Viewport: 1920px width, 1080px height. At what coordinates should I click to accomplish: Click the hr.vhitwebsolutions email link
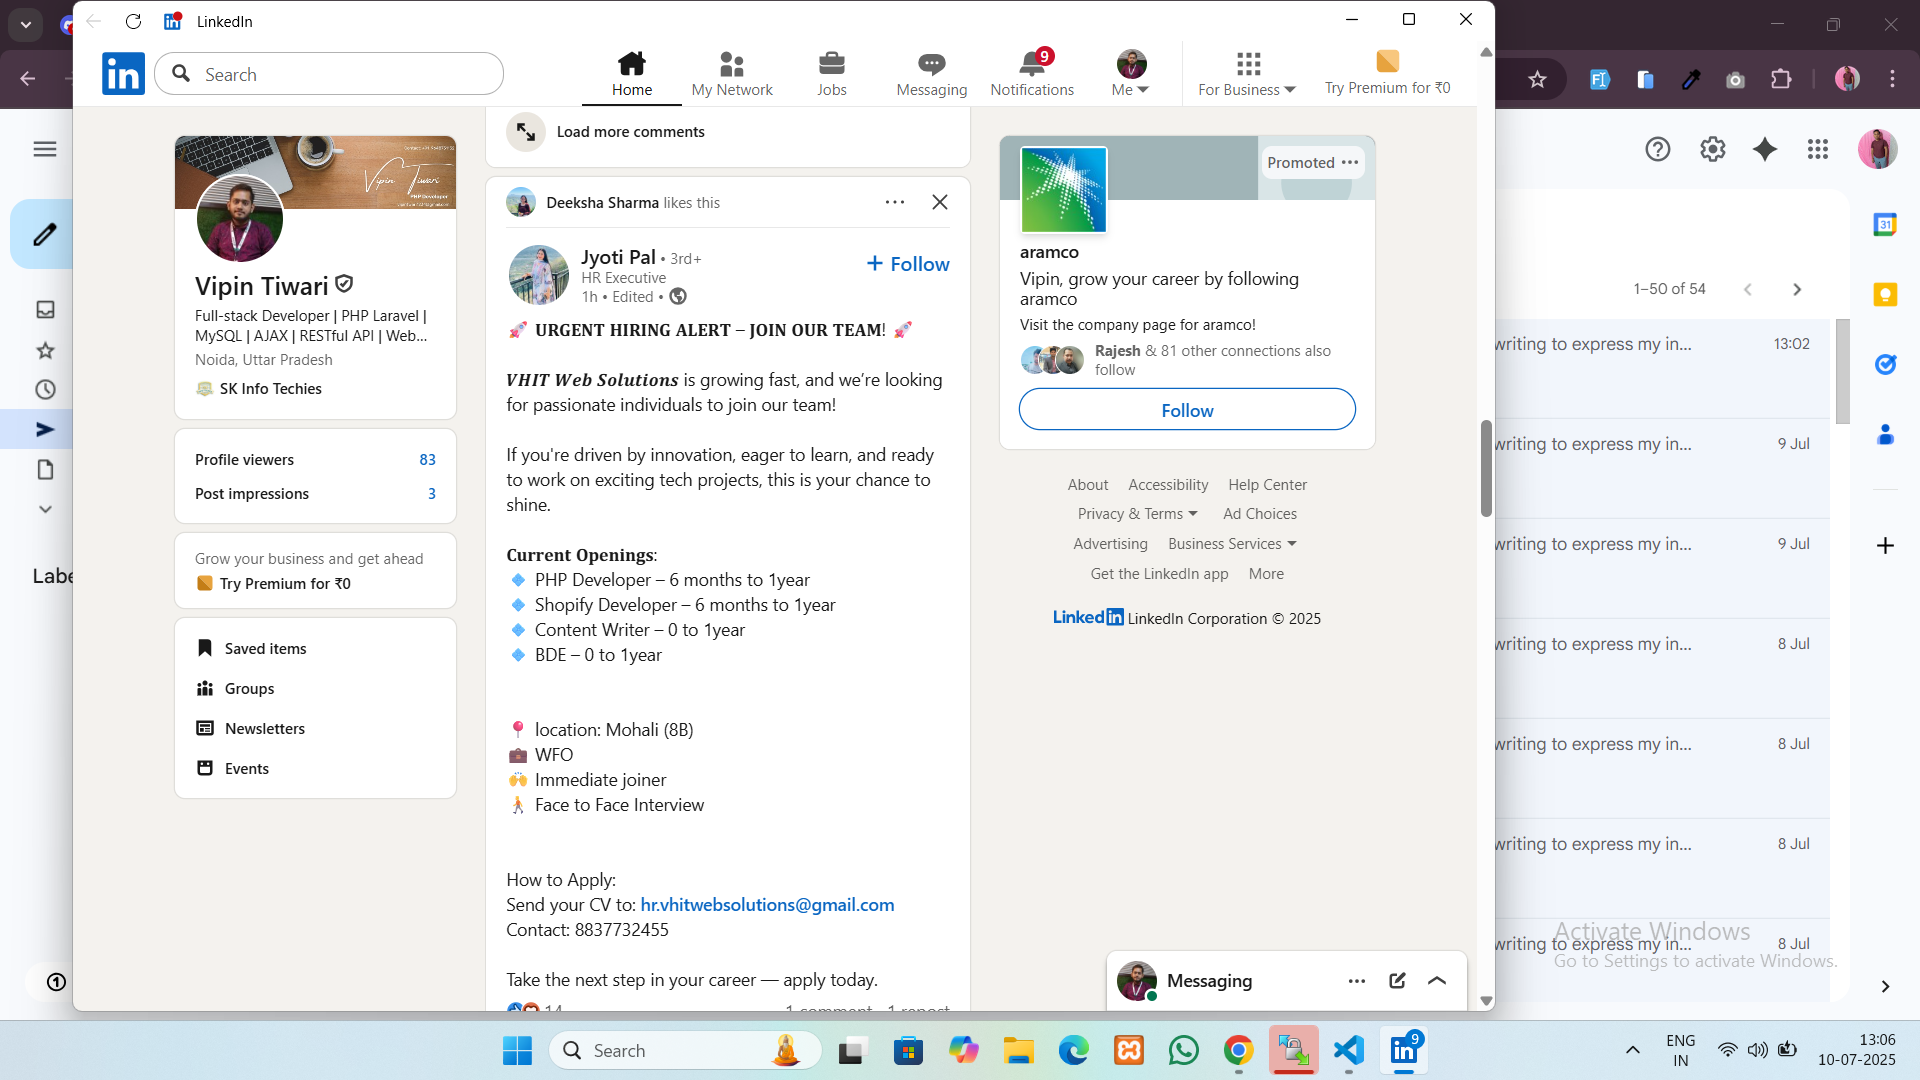[x=767, y=904]
